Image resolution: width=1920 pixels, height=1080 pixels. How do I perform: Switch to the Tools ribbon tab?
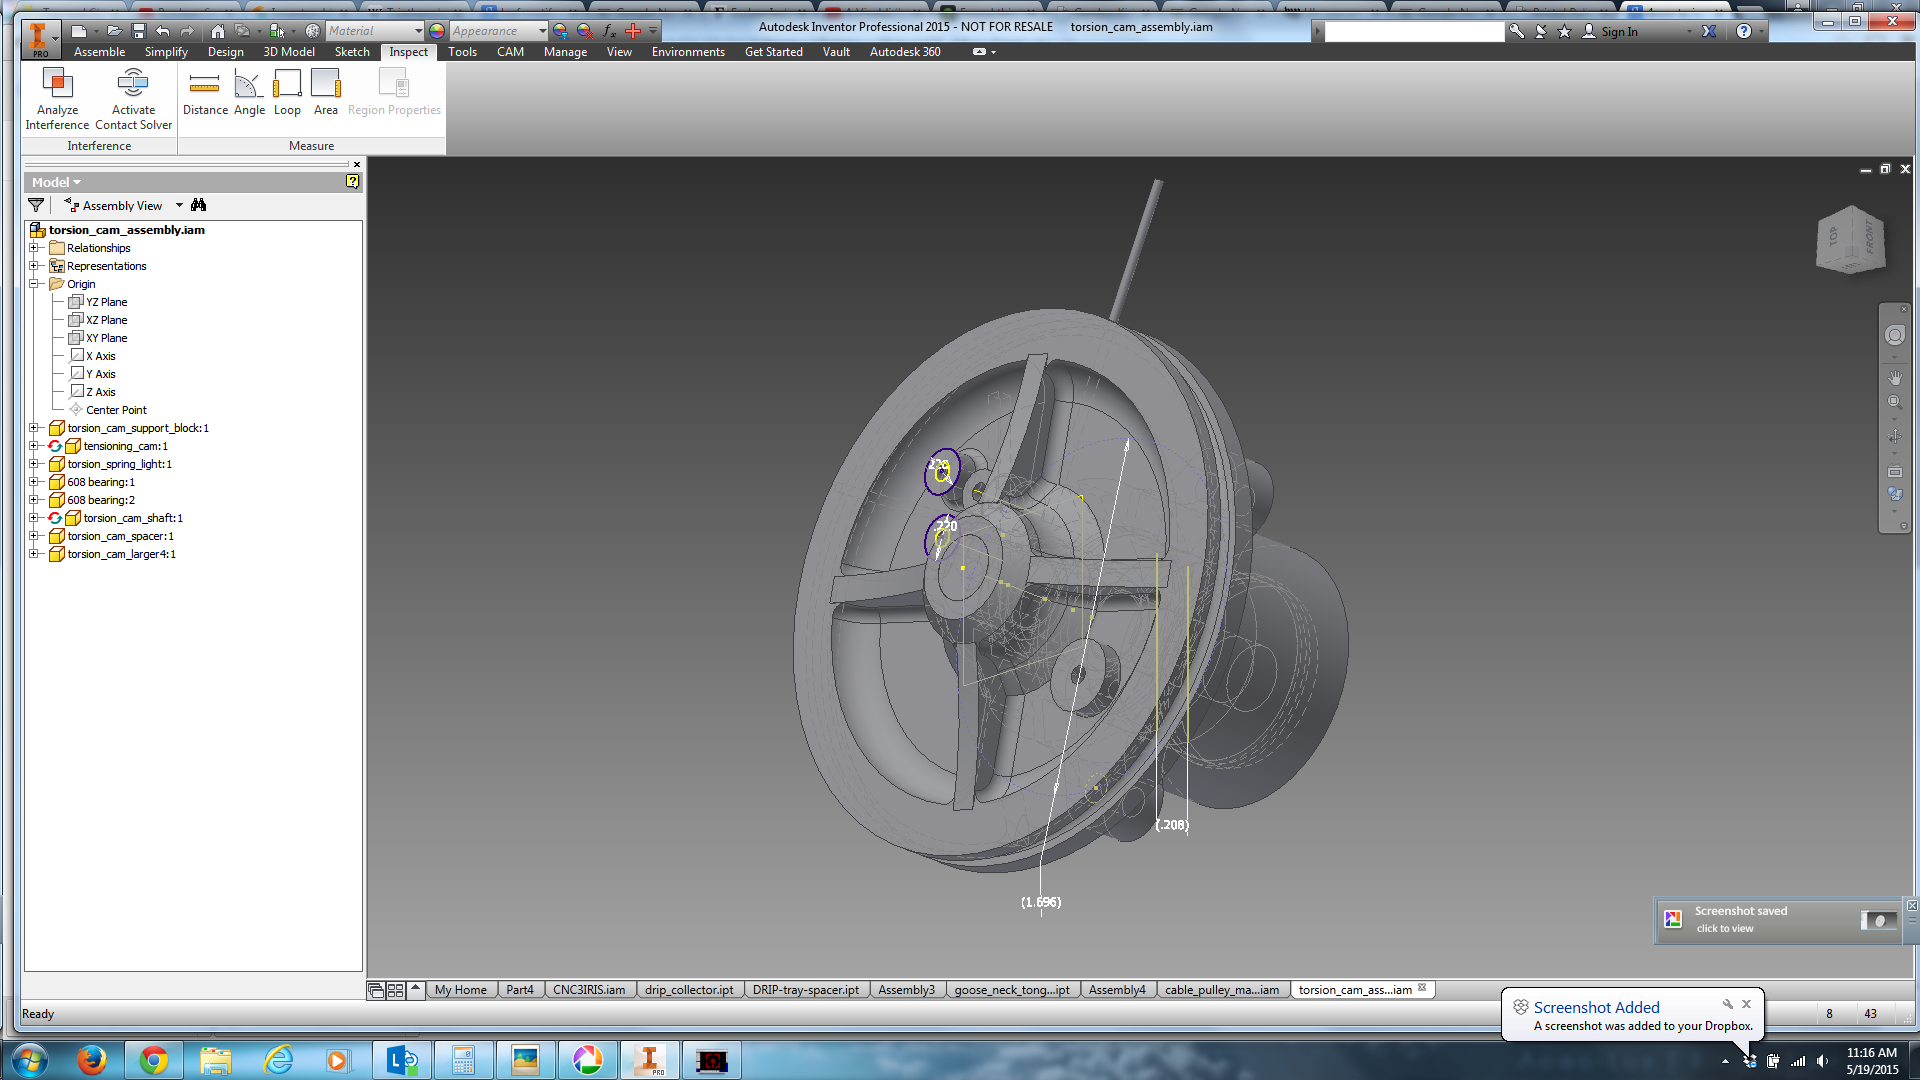pyautogui.click(x=462, y=52)
